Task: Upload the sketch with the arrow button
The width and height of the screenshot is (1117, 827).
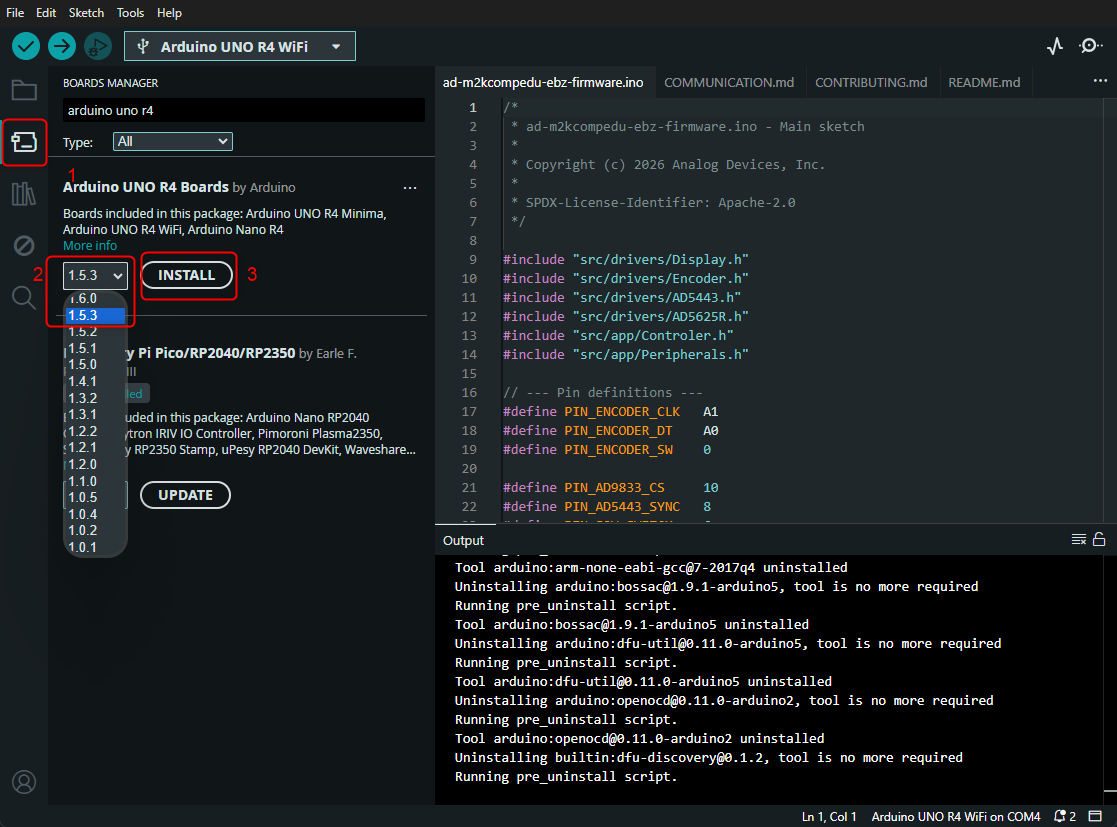Action: pyautogui.click(x=62, y=46)
